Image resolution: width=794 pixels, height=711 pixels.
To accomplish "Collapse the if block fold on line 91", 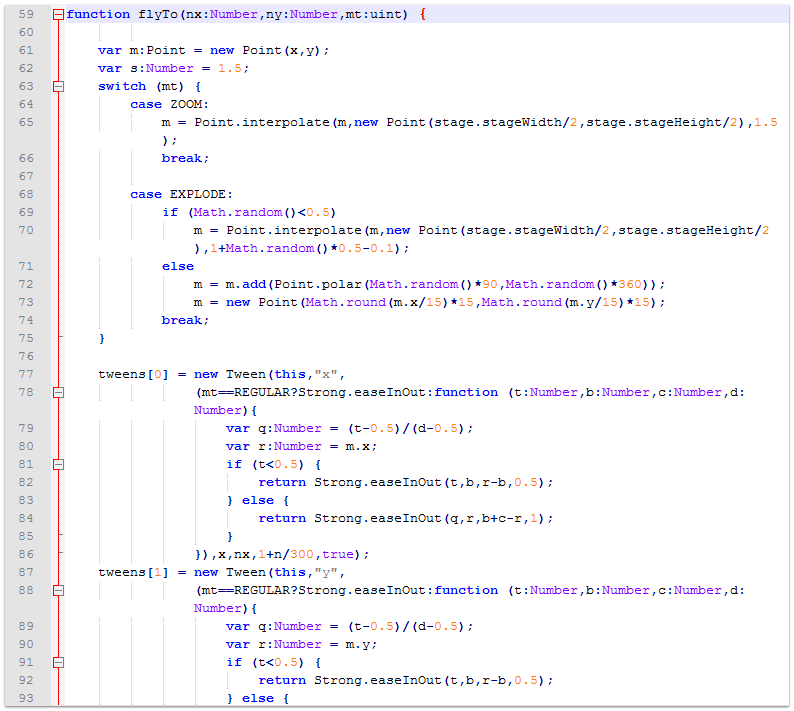I will [x=58, y=663].
